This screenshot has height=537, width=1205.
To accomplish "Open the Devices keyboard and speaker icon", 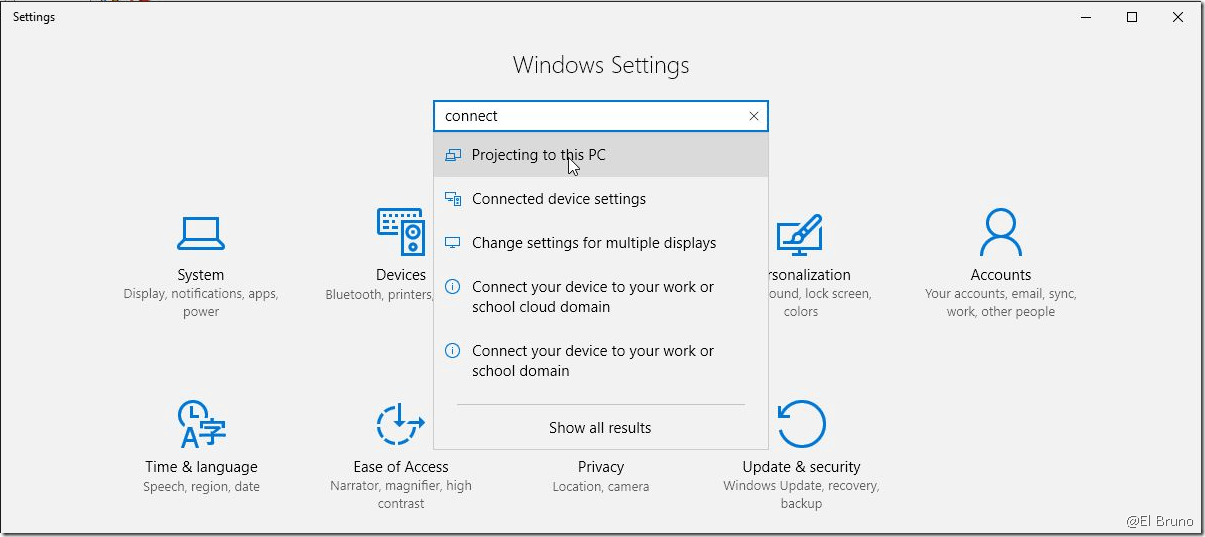I will pyautogui.click(x=401, y=233).
